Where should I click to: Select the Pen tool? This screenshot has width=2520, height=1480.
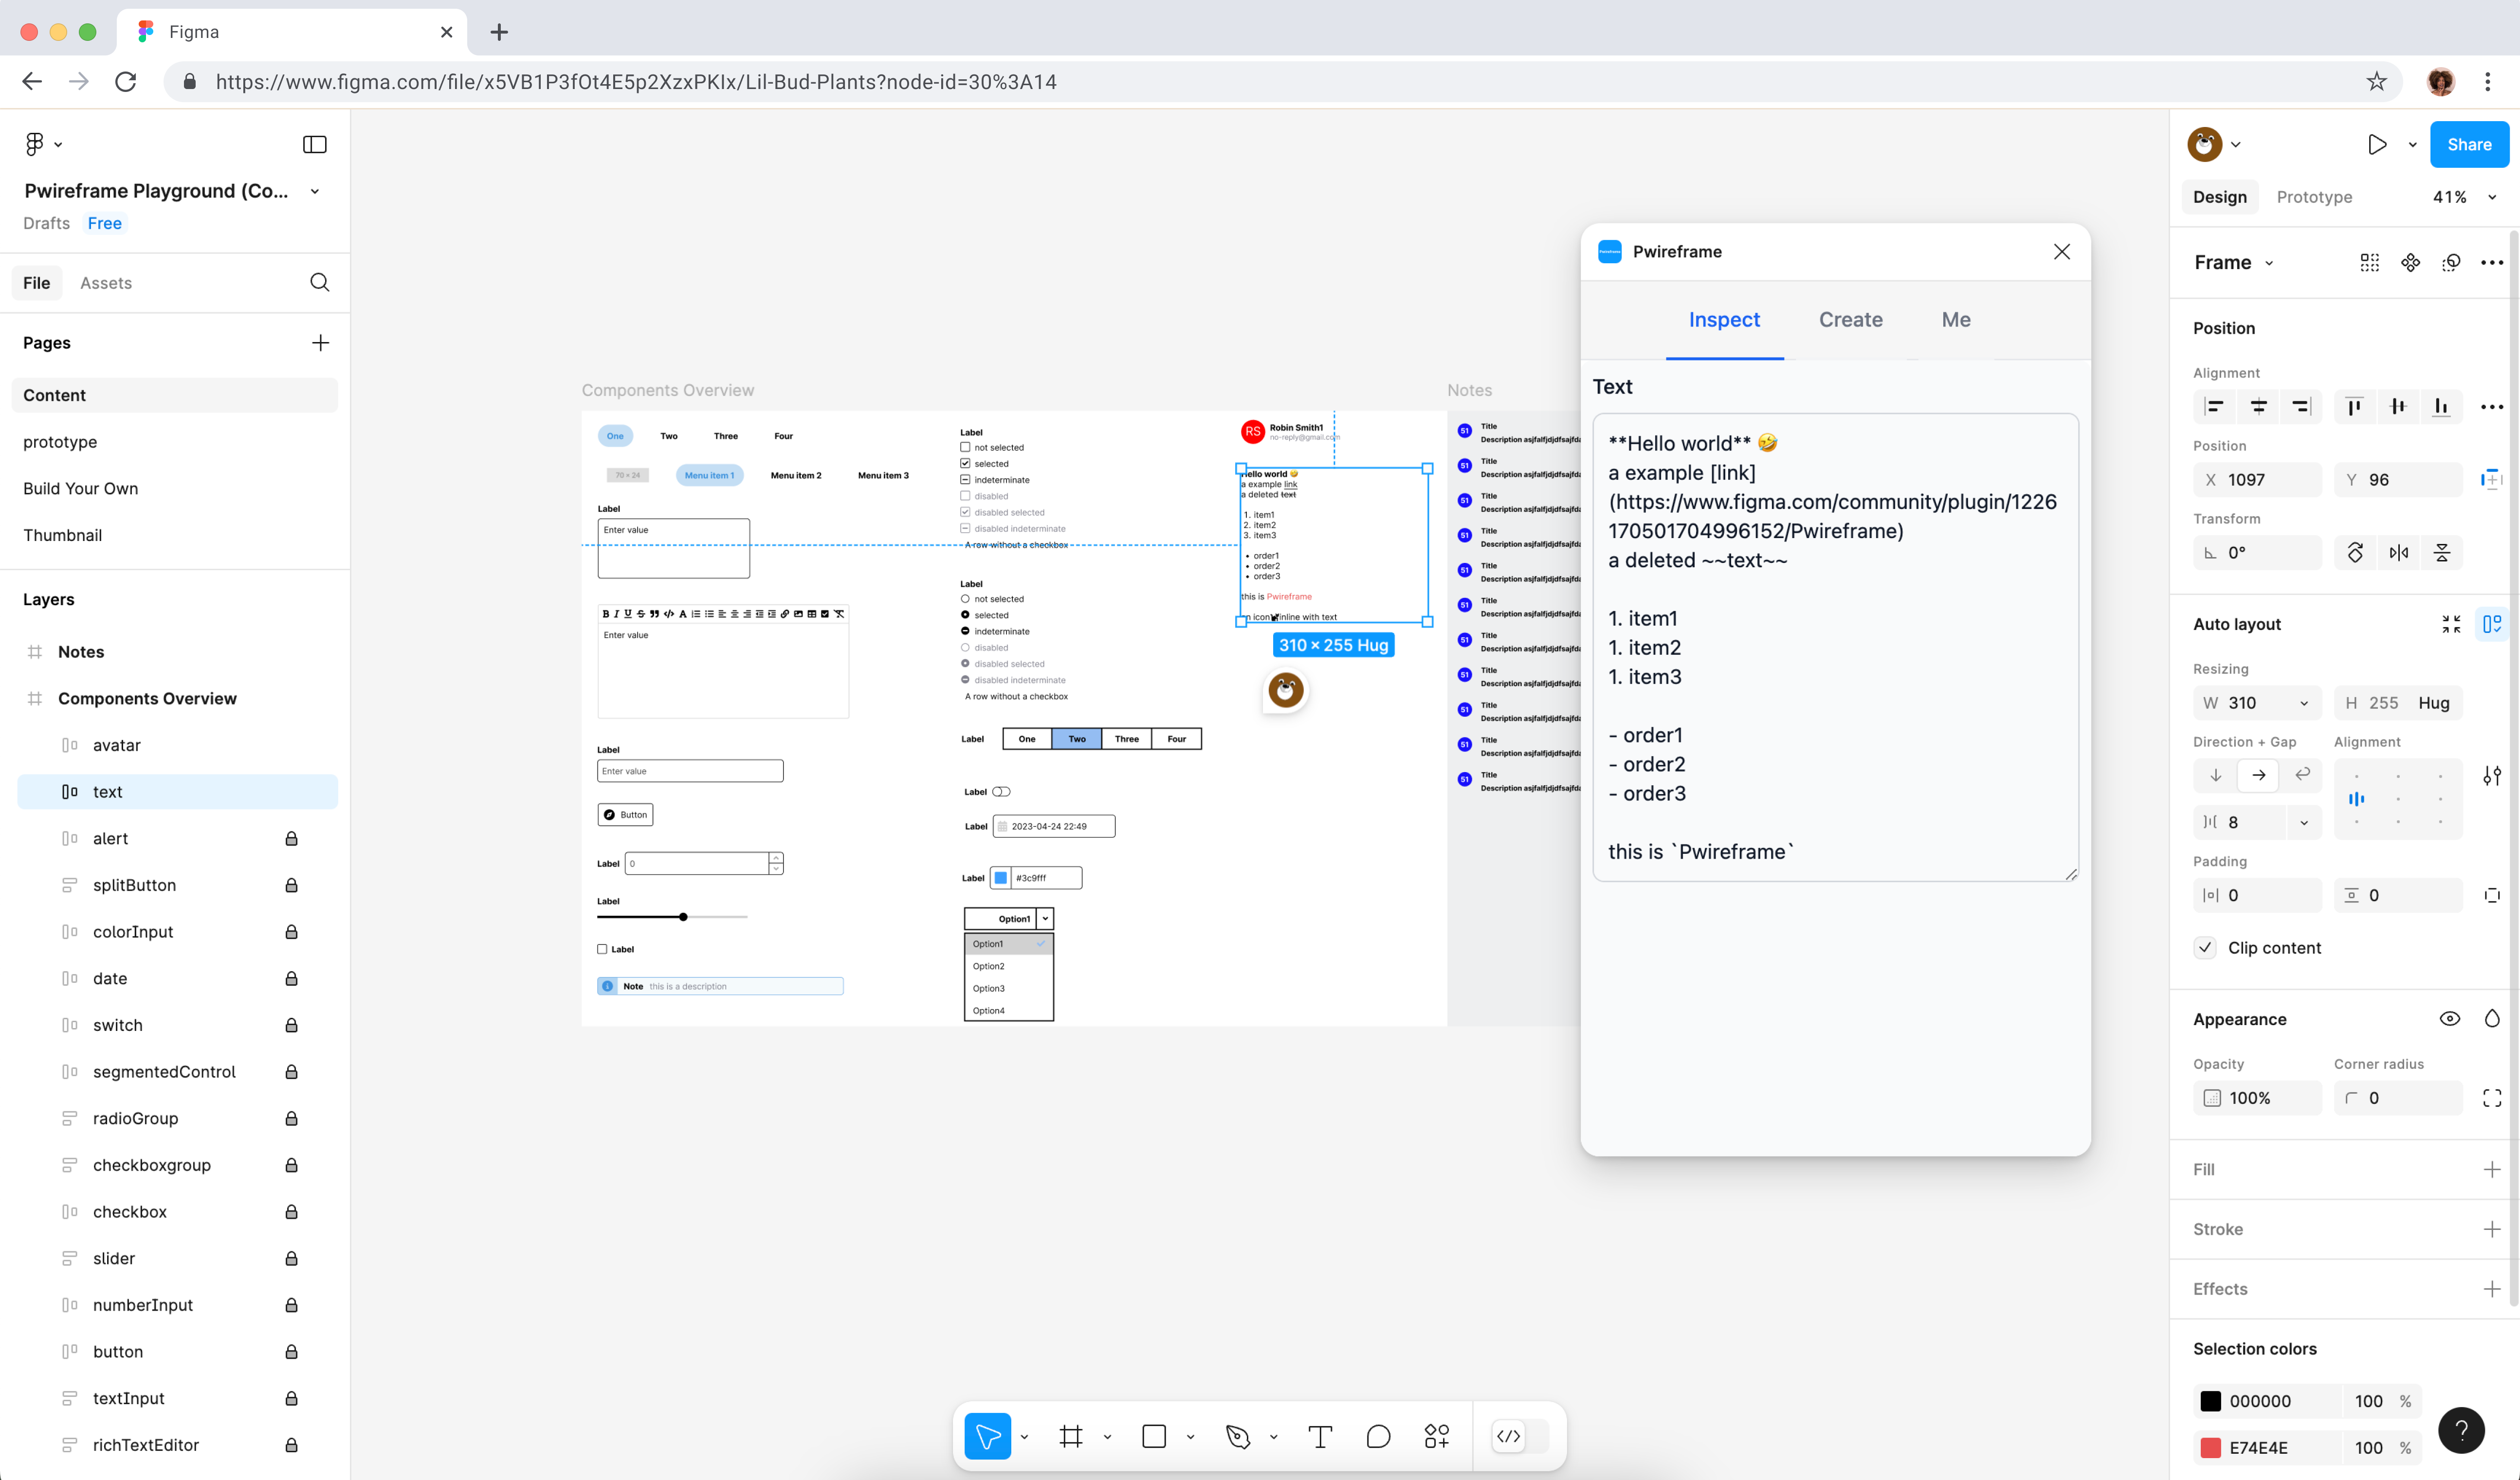coord(1238,1436)
